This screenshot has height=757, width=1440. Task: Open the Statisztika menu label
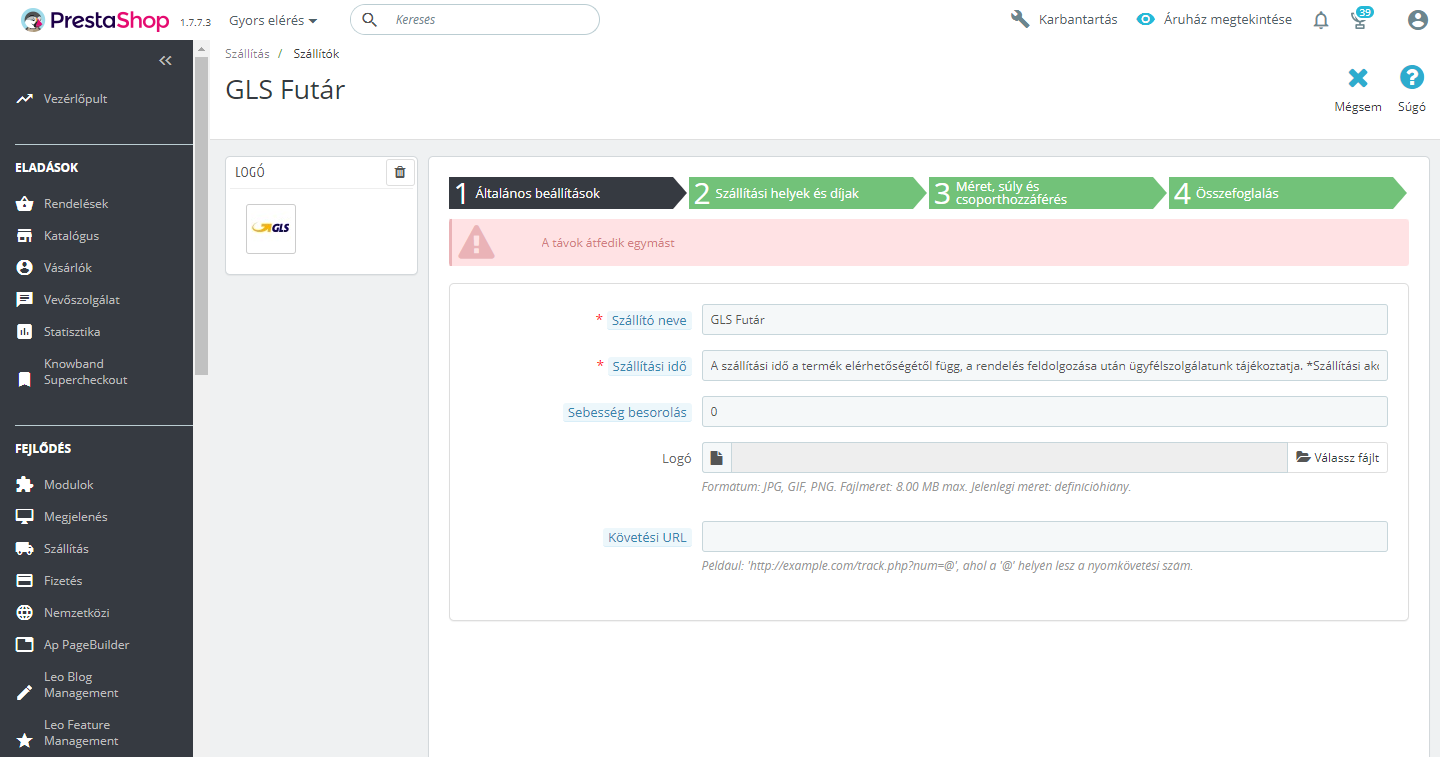coord(72,332)
